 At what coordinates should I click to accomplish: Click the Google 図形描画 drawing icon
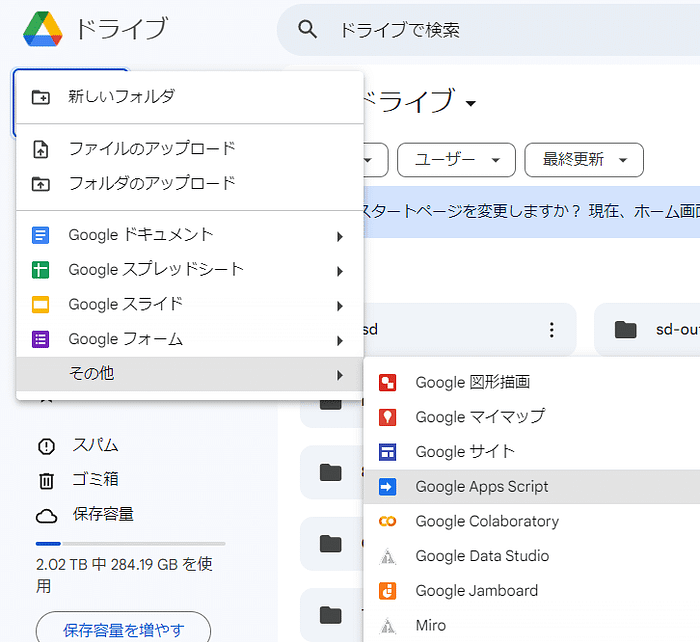pos(388,383)
